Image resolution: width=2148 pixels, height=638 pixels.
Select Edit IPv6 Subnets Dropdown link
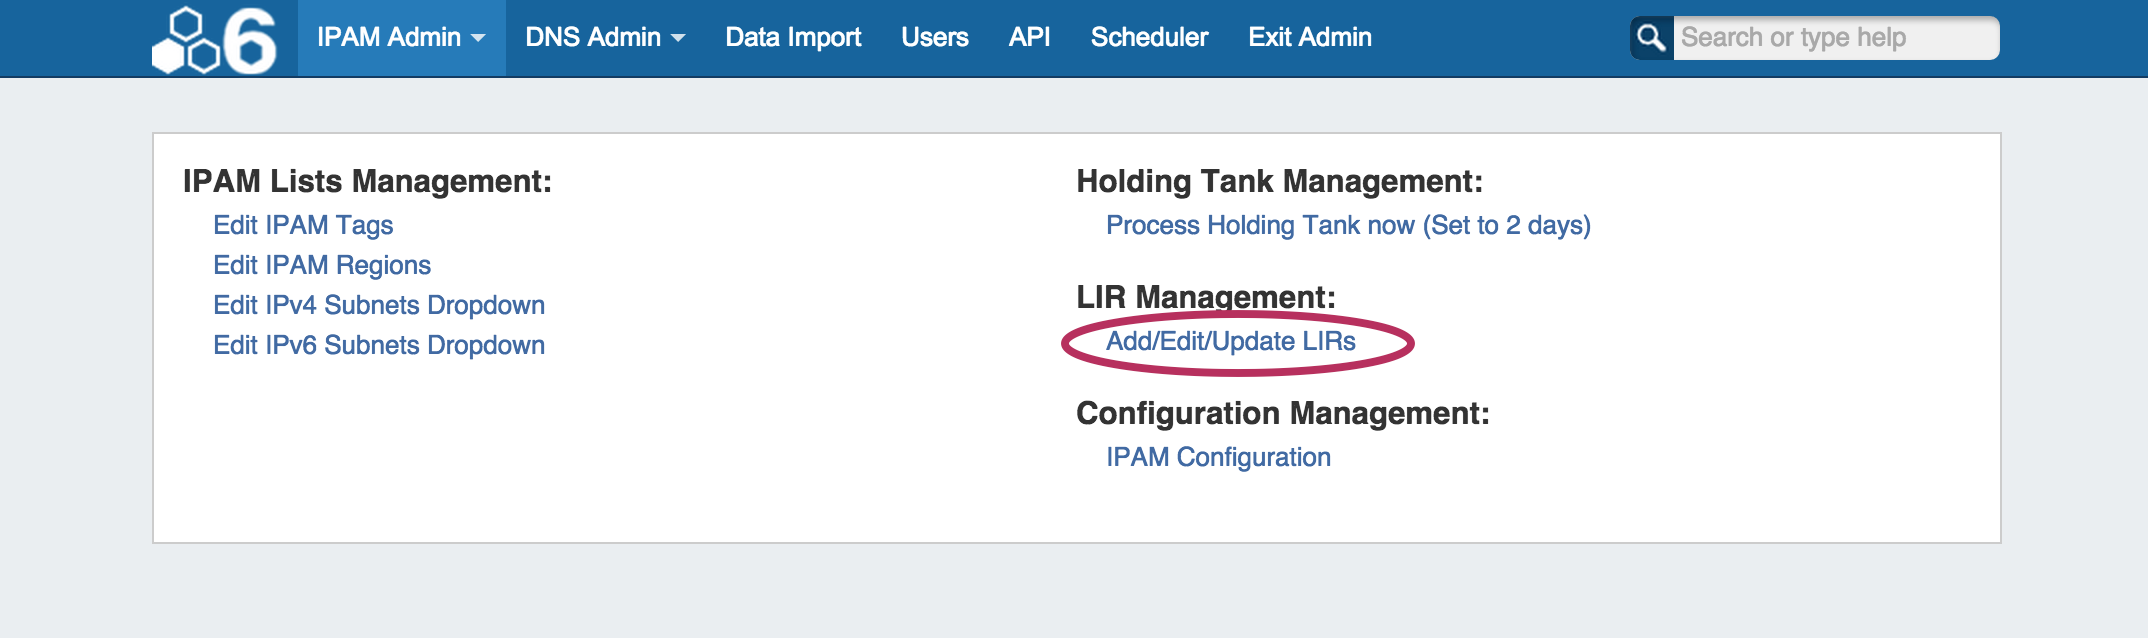pos(379,345)
